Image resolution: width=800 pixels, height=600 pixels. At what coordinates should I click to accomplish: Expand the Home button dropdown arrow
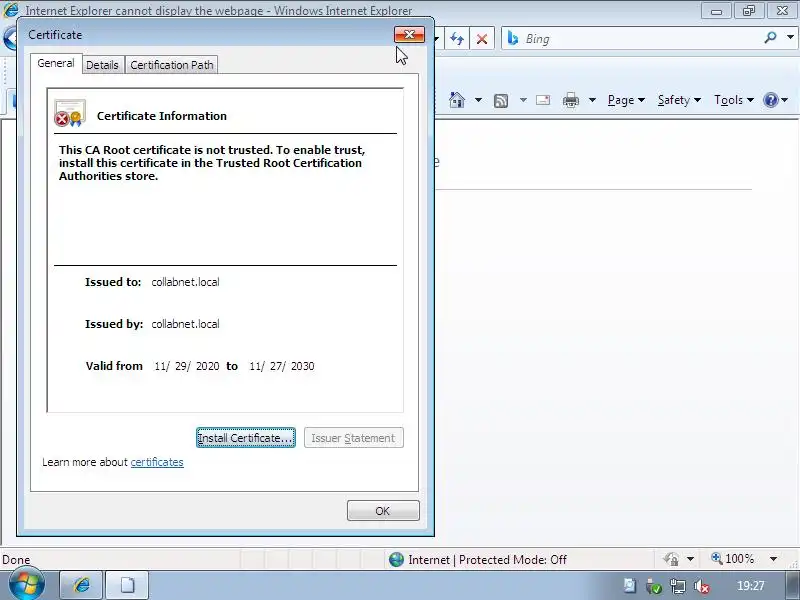pos(478,100)
